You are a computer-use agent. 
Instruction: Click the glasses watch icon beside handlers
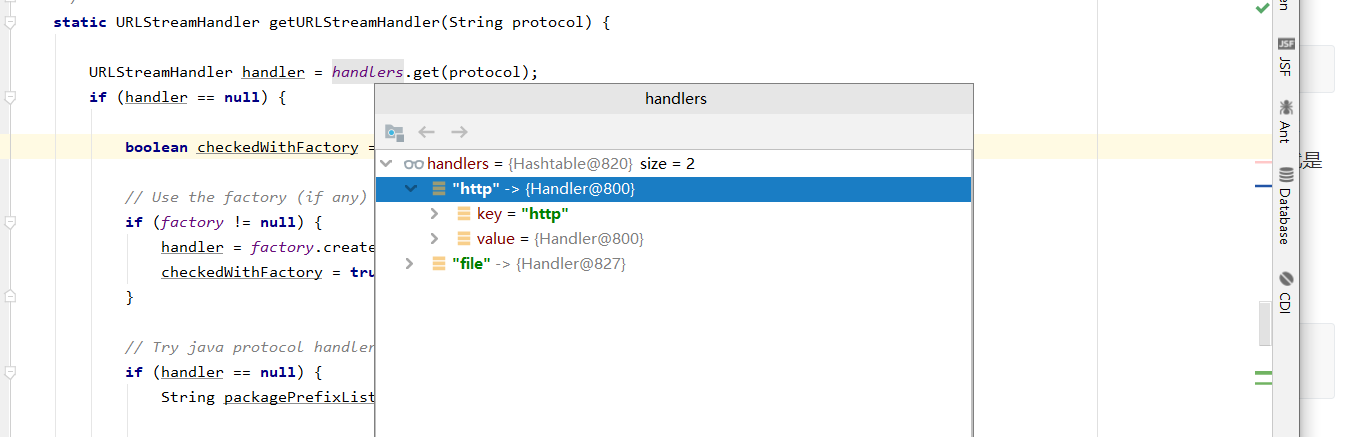tap(414, 164)
